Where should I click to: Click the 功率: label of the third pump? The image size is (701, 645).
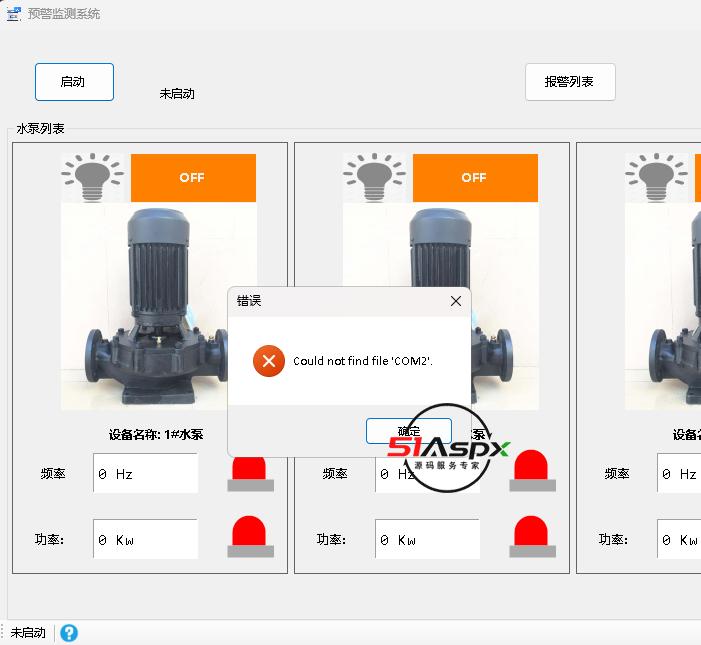point(613,540)
